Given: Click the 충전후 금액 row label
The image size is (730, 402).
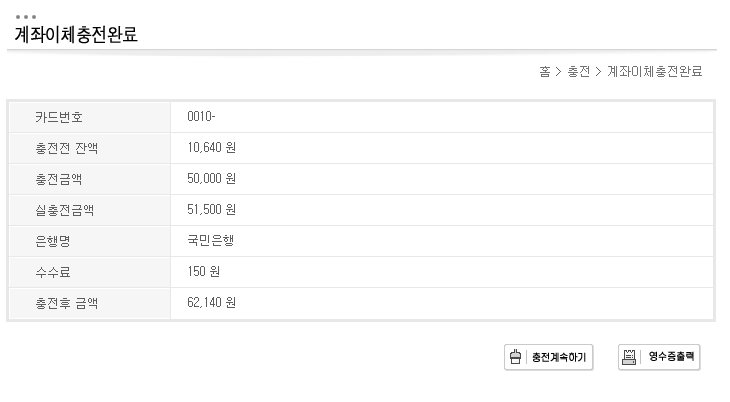Looking at the screenshot, I should coord(67,303).
